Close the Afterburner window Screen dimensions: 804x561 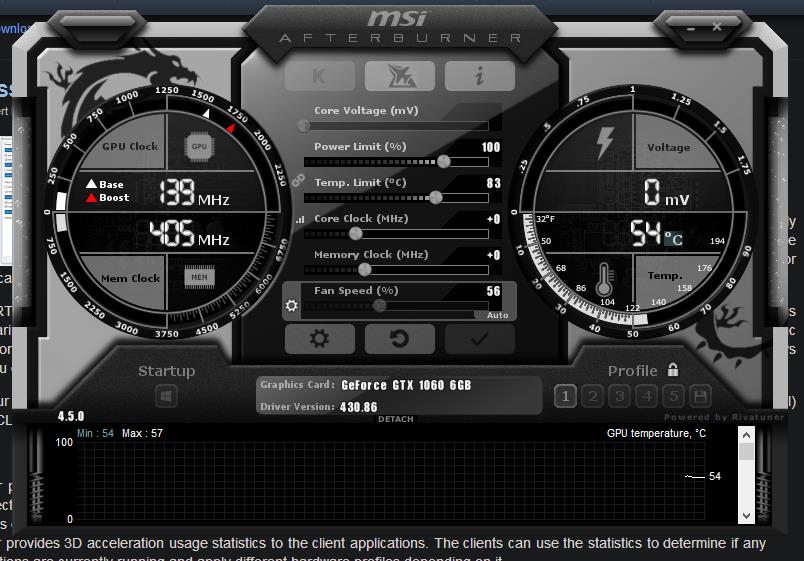pos(717,27)
